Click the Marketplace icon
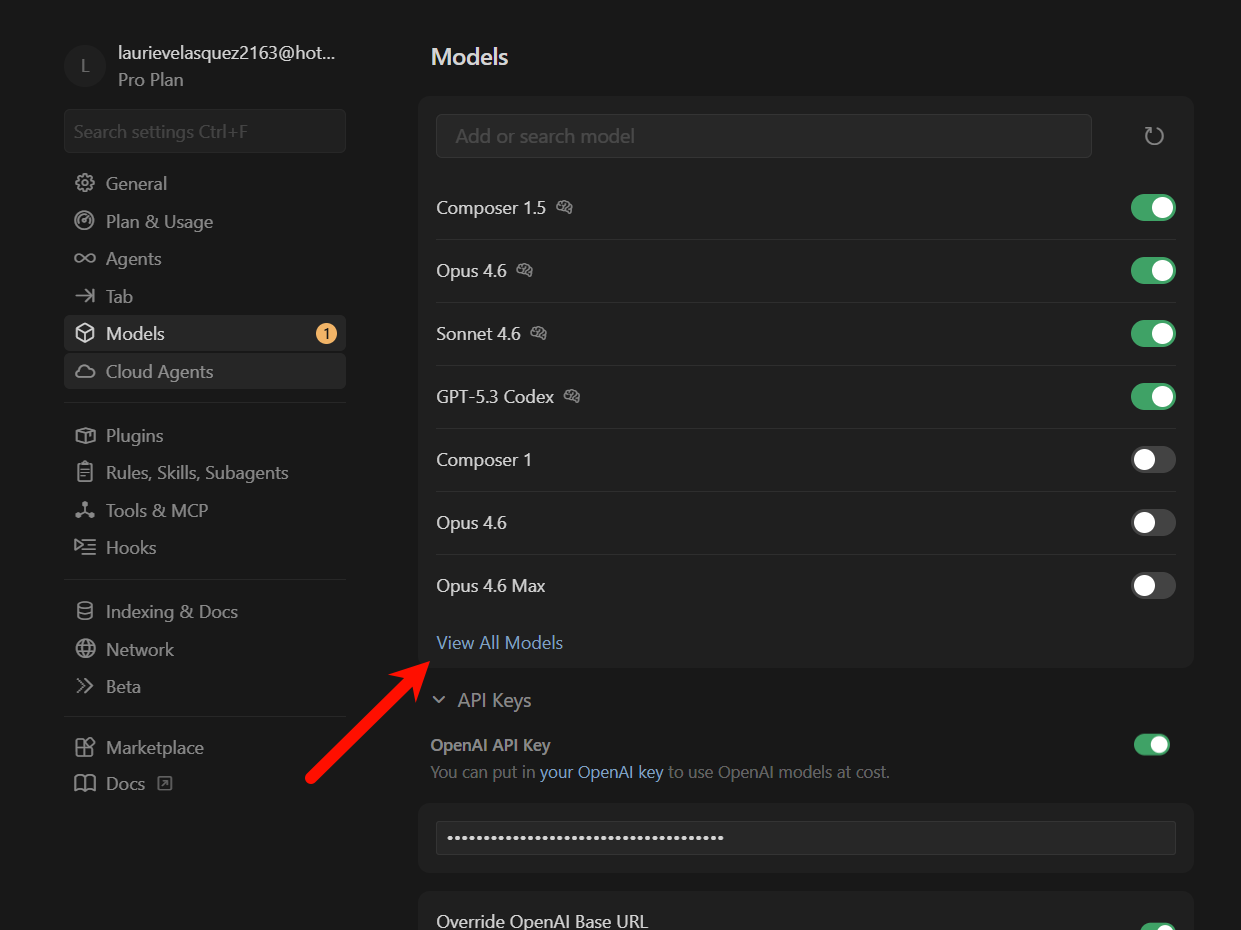Image resolution: width=1241 pixels, height=930 pixels. point(85,748)
